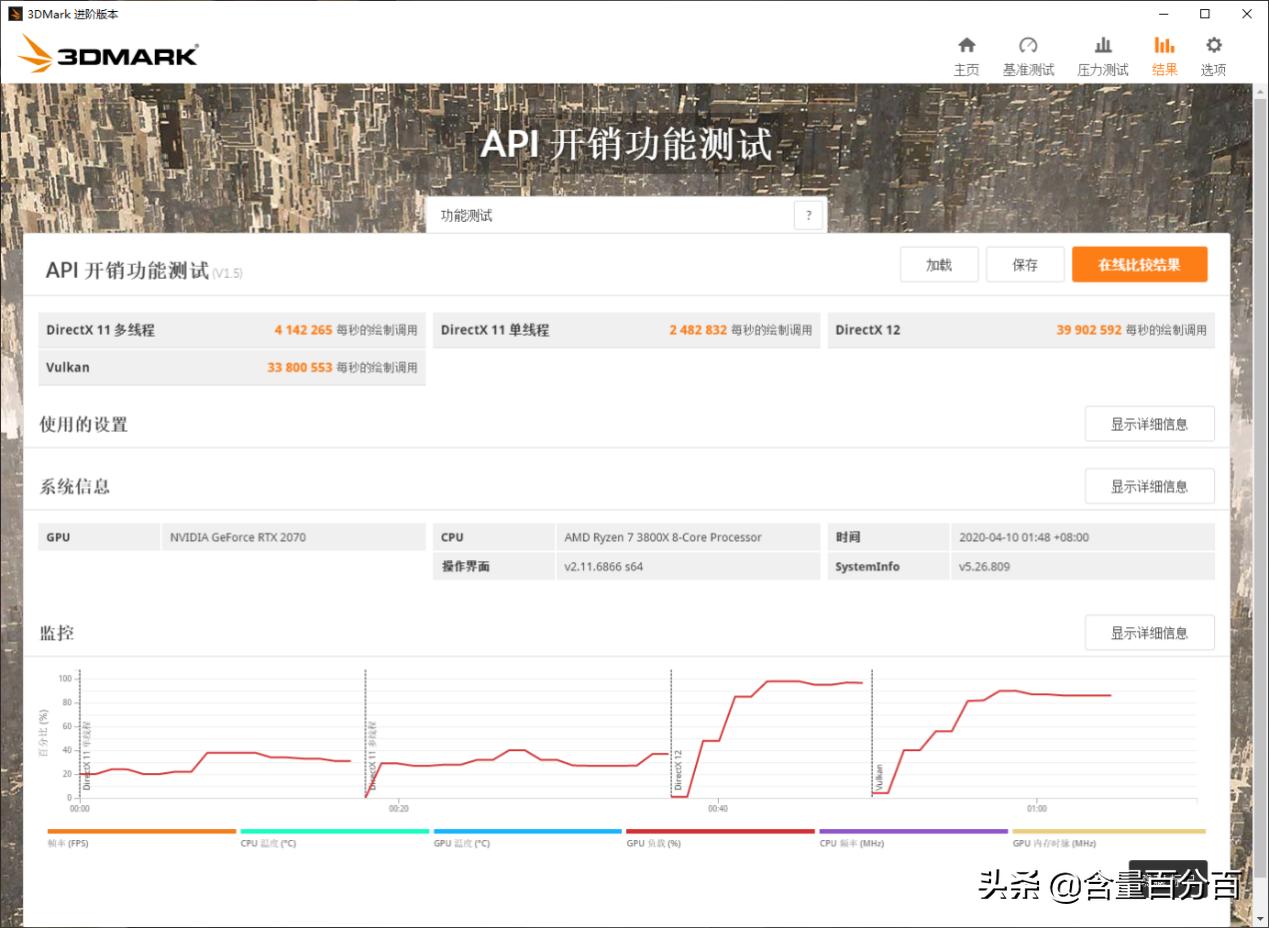Image resolution: width=1269 pixels, height=928 pixels.
Task: Expand 显示详细信息 under 监控
Action: [x=1148, y=632]
